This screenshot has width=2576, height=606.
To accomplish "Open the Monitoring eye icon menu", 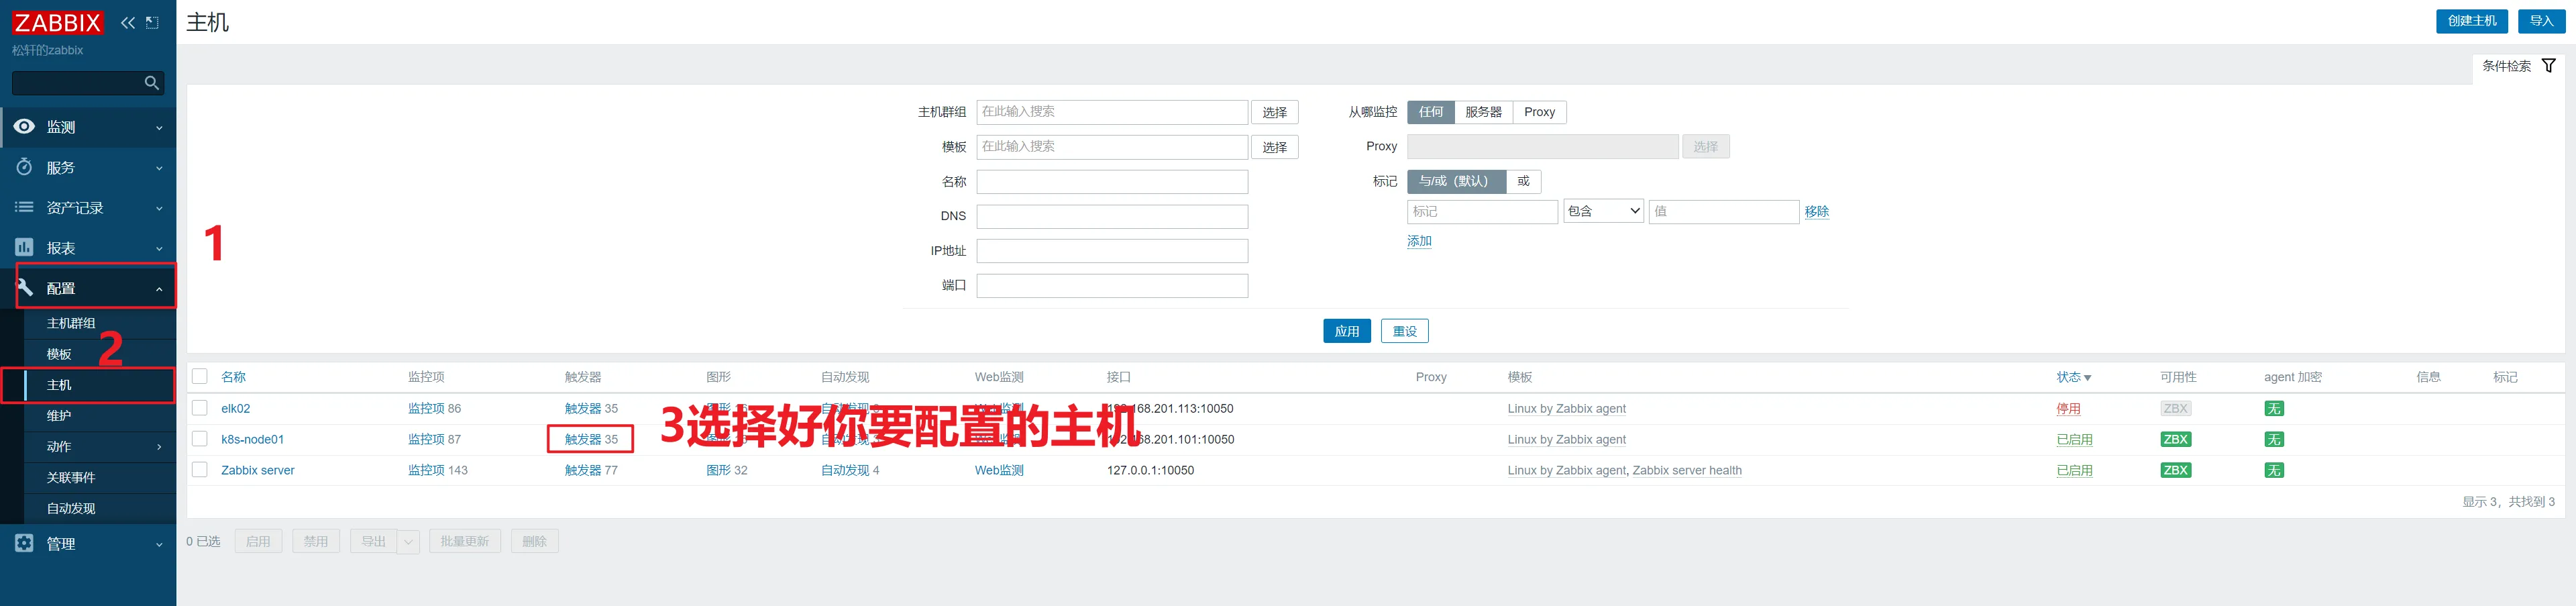I will [x=25, y=127].
